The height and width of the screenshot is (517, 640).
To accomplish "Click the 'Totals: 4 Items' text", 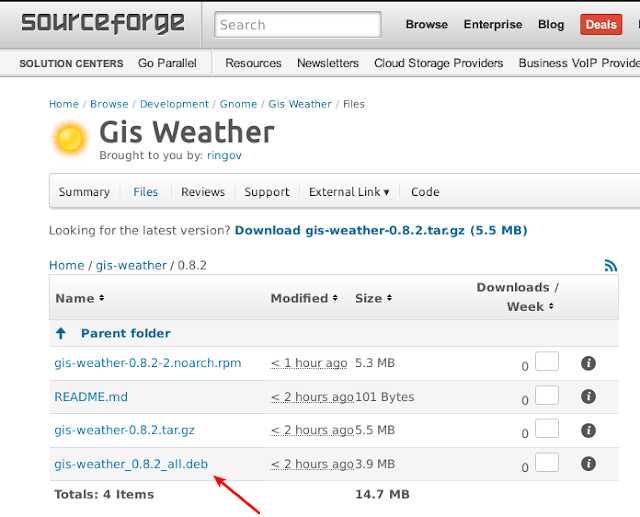I will [104, 494].
